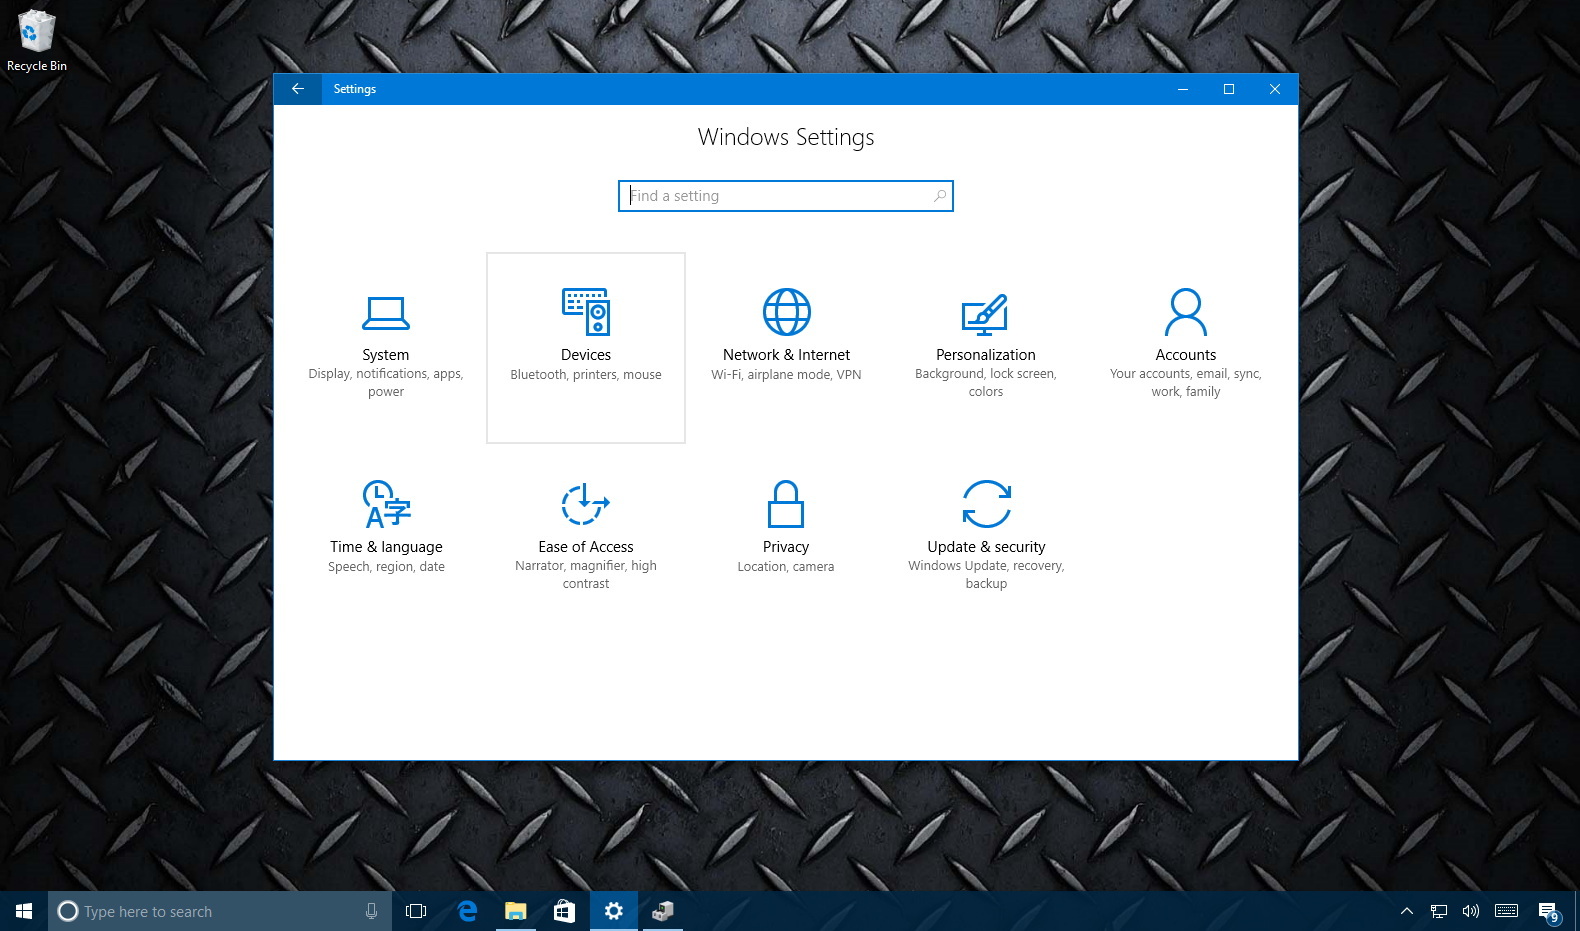Open the Network & Internet globe icon

787,312
